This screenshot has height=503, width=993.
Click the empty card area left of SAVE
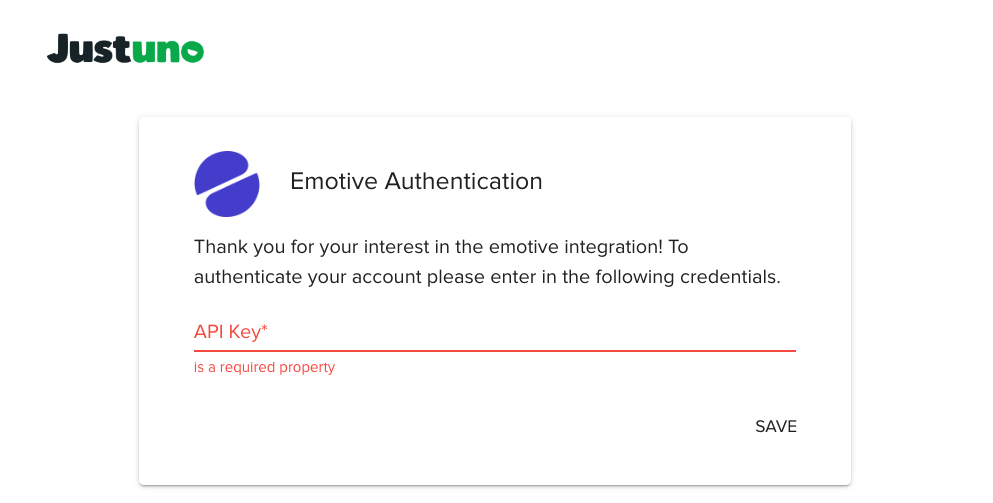pos(450,427)
